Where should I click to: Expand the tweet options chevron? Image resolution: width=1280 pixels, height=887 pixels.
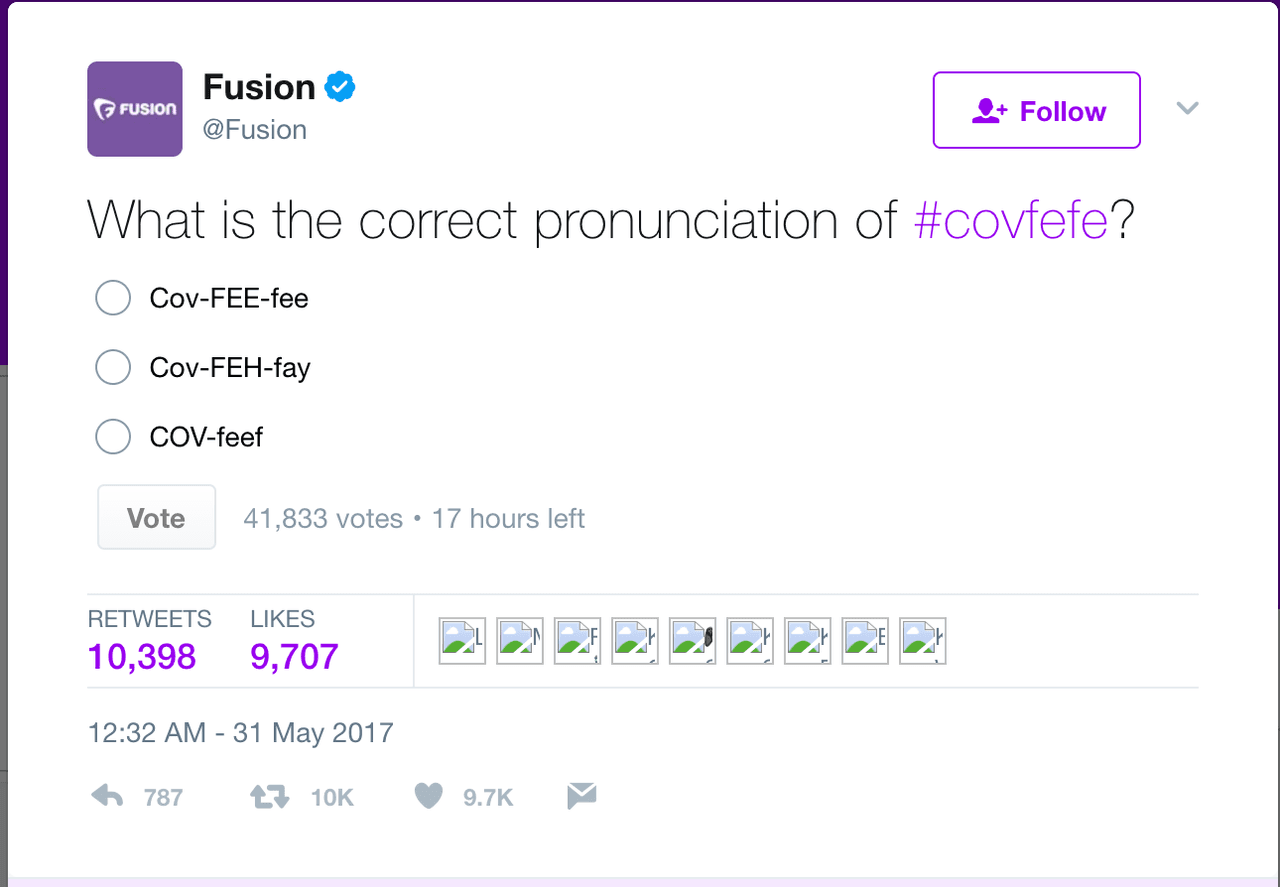1187,108
